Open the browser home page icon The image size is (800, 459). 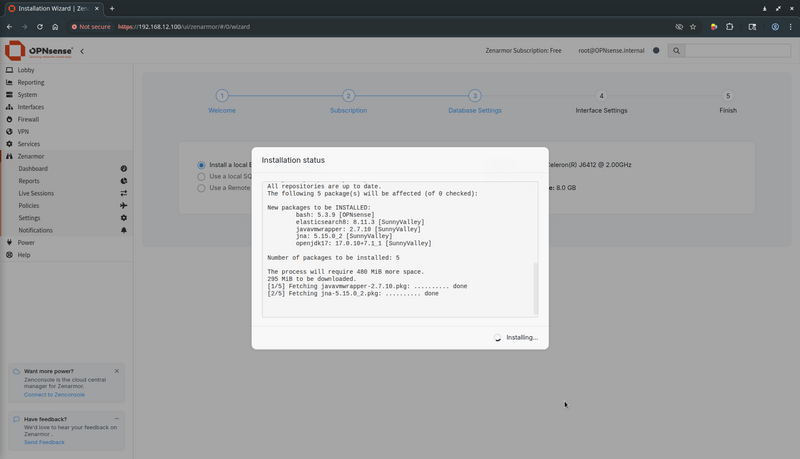pos(55,27)
